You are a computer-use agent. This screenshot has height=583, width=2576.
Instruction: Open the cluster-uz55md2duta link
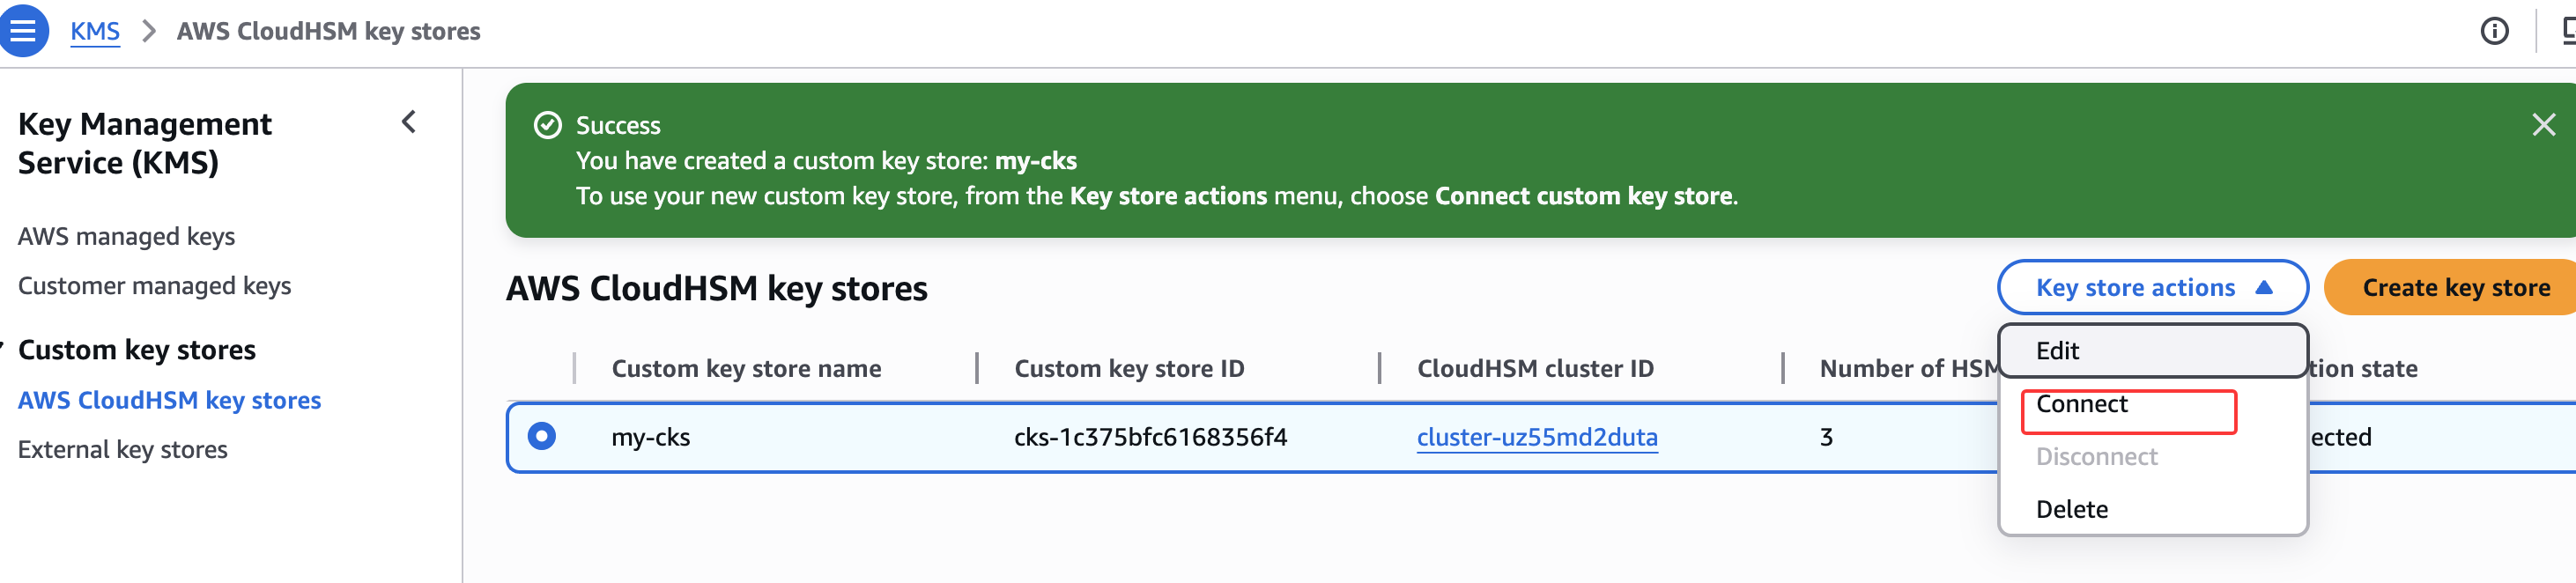(1536, 438)
